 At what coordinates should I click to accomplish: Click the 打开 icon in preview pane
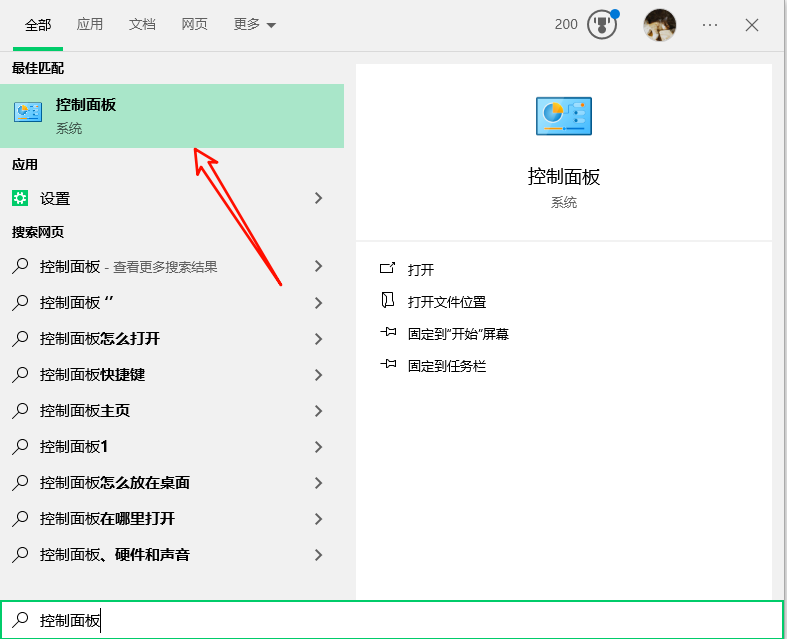click(387, 268)
